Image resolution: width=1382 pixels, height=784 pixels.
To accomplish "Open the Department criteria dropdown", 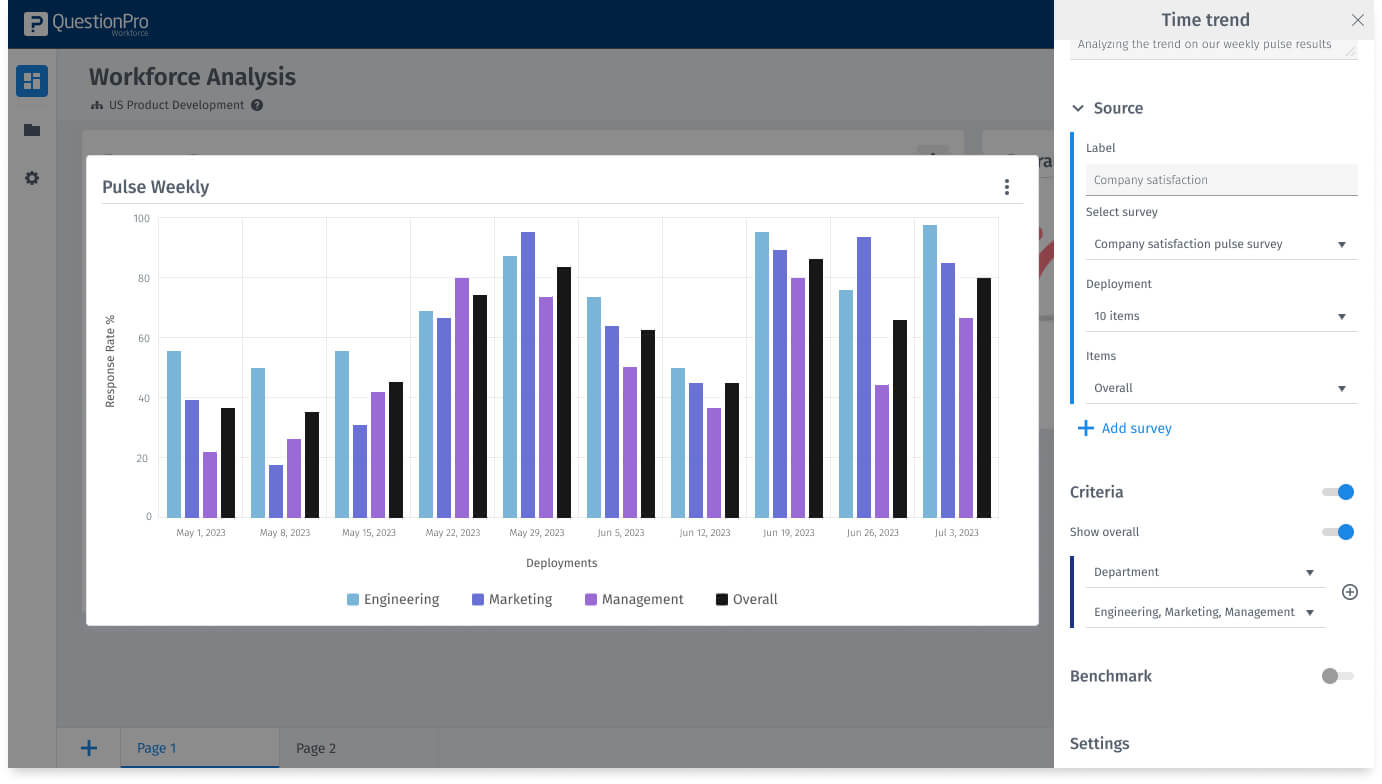I will [x=1205, y=571].
